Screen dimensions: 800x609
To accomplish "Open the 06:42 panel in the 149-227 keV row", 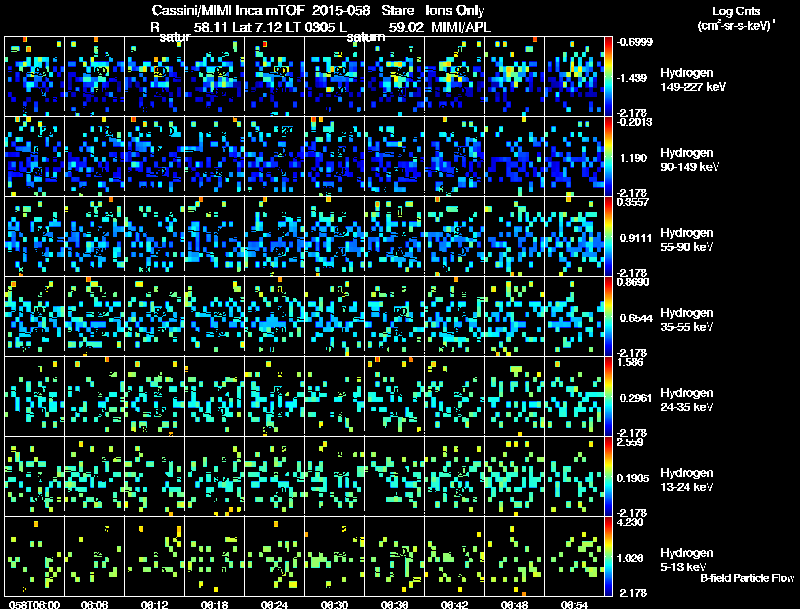I will click(x=454, y=76).
